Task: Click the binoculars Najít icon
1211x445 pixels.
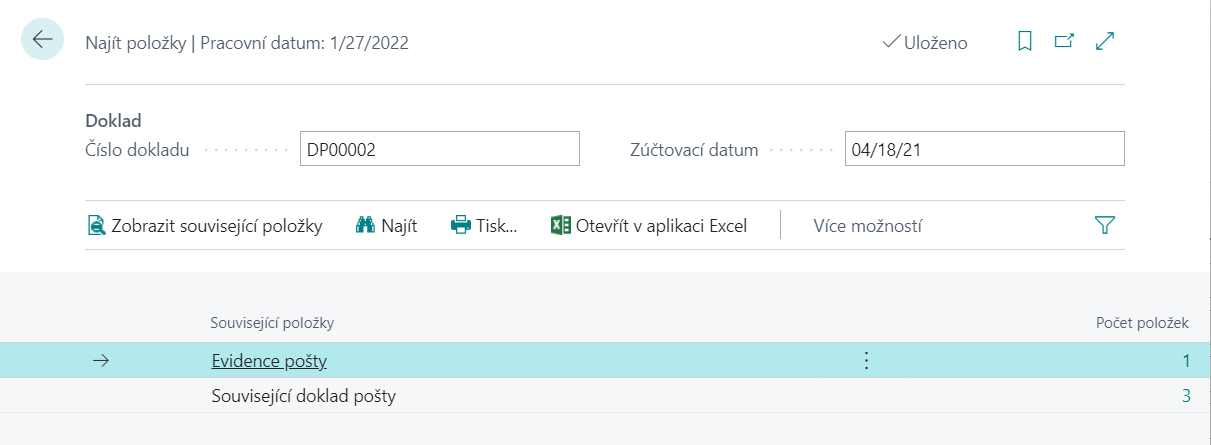Action: (x=365, y=226)
